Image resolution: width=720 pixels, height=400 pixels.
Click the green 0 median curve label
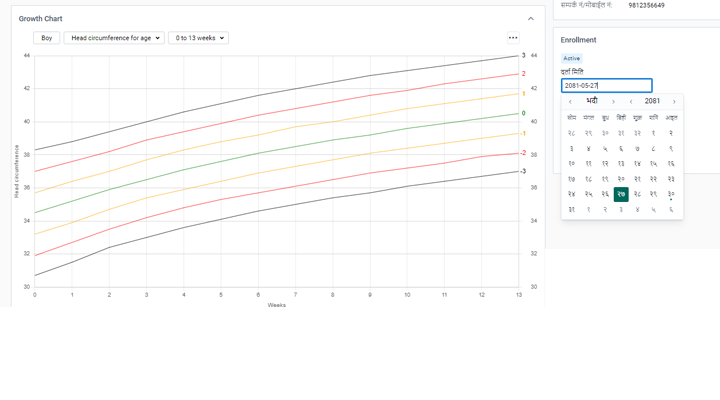pyautogui.click(x=523, y=113)
